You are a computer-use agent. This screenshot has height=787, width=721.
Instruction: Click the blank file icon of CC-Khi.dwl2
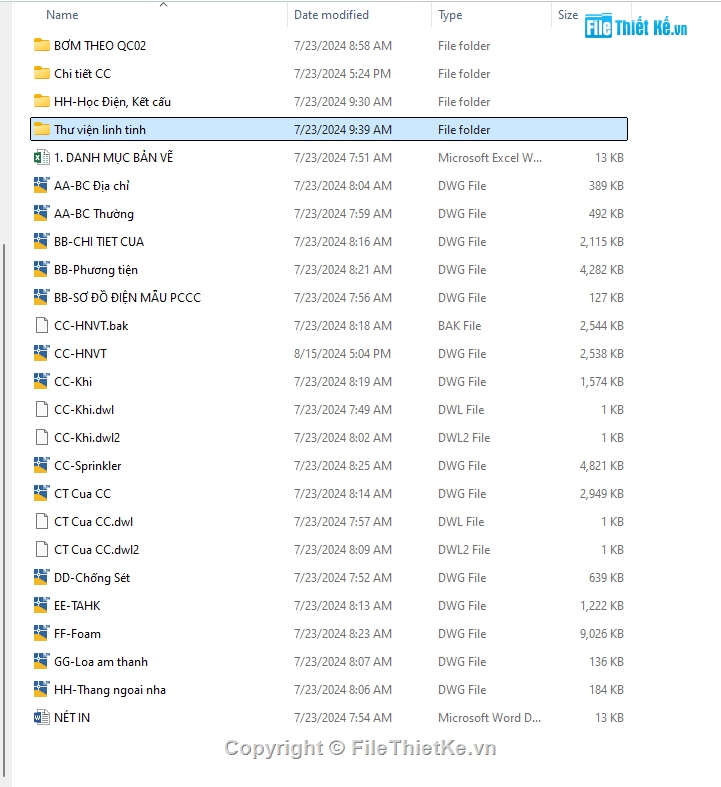(x=42, y=438)
